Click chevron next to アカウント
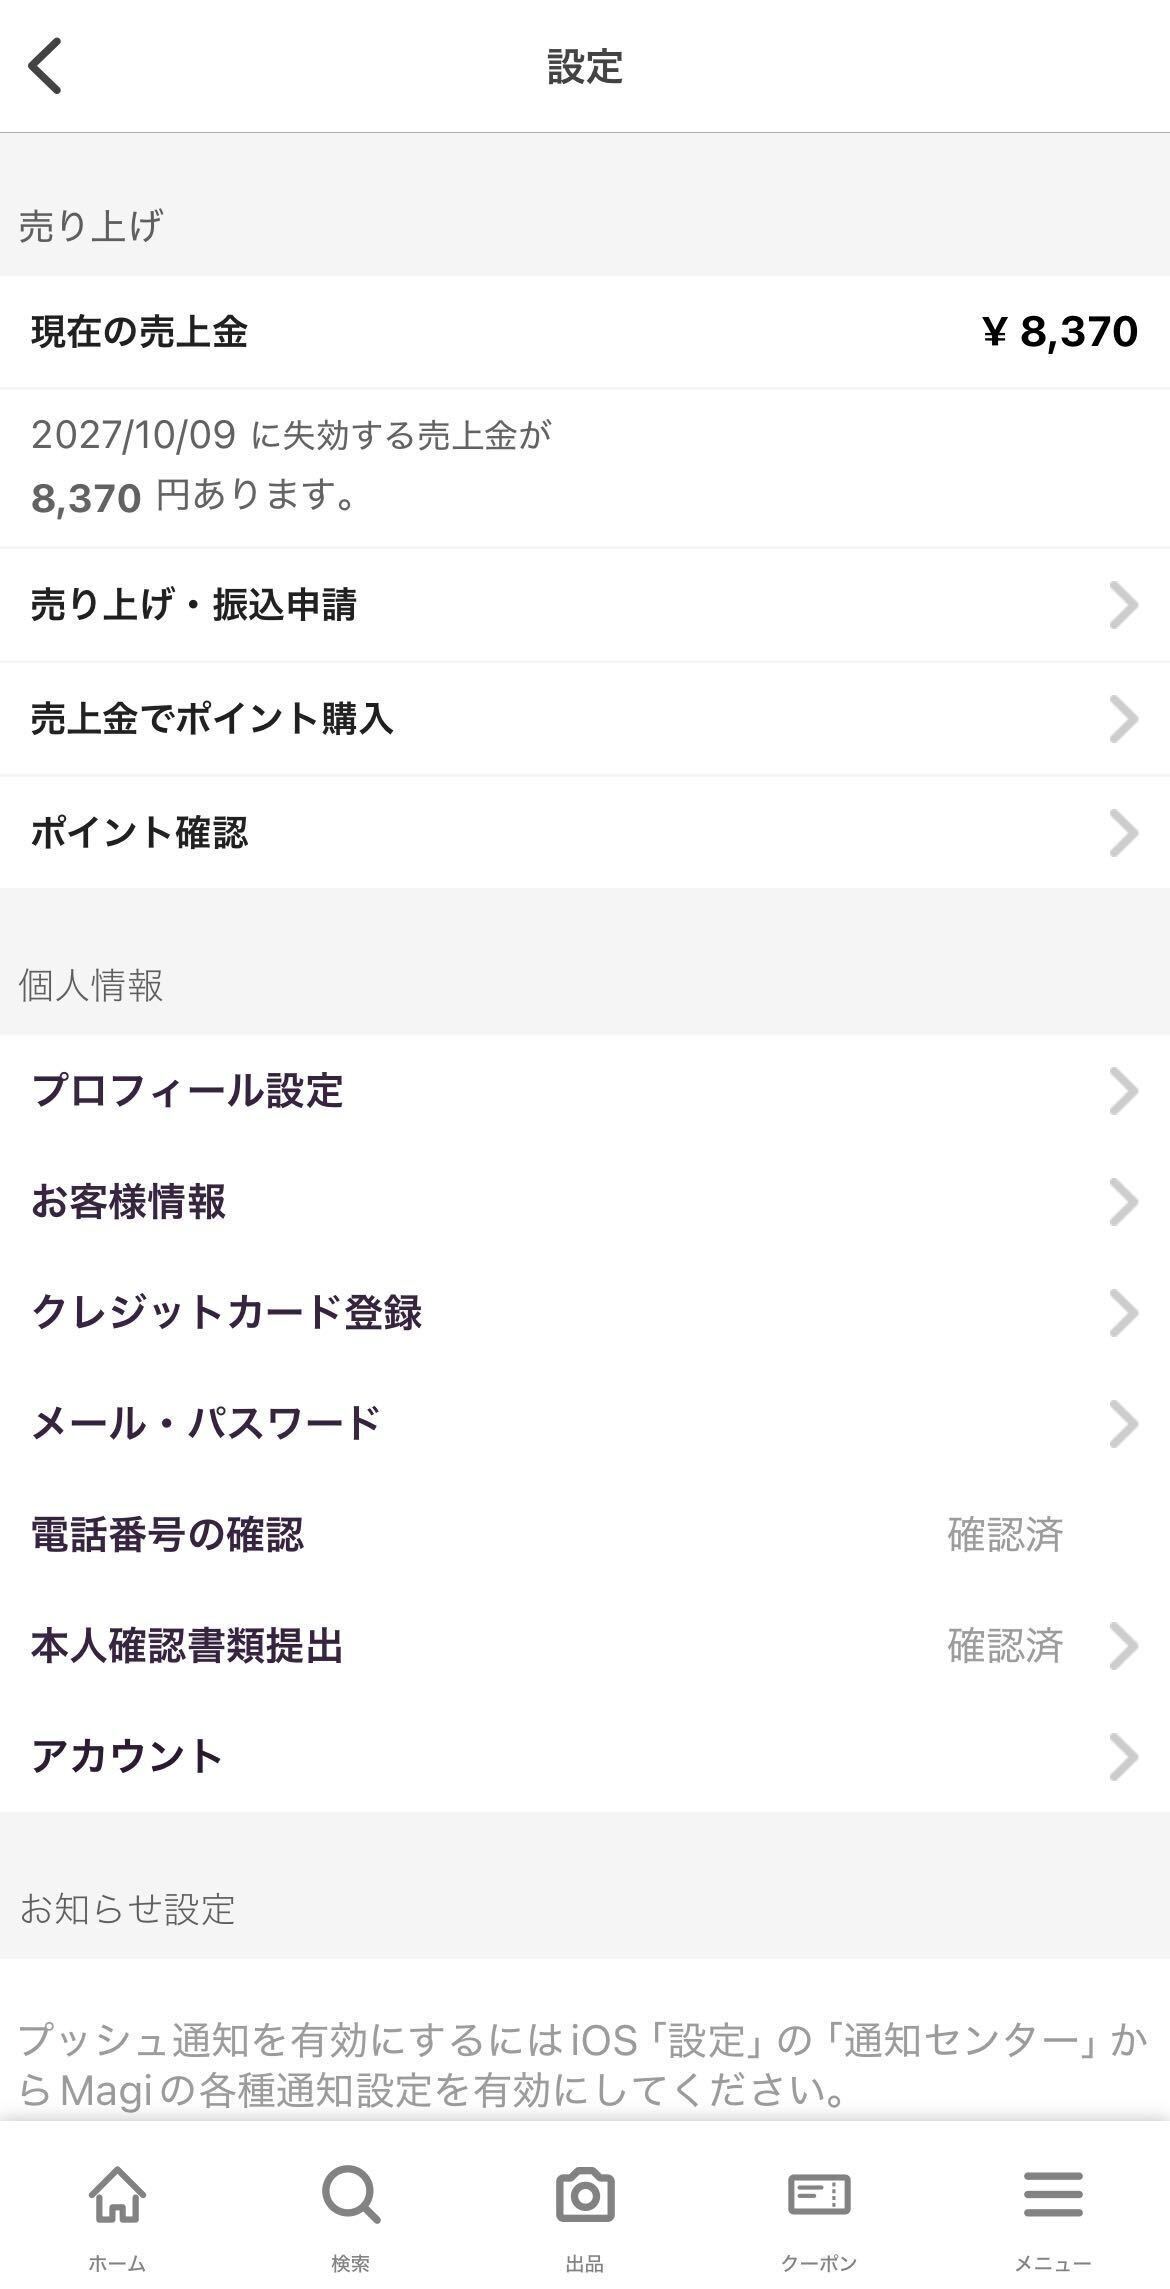The height and width of the screenshot is (2289, 1170). (1123, 1757)
